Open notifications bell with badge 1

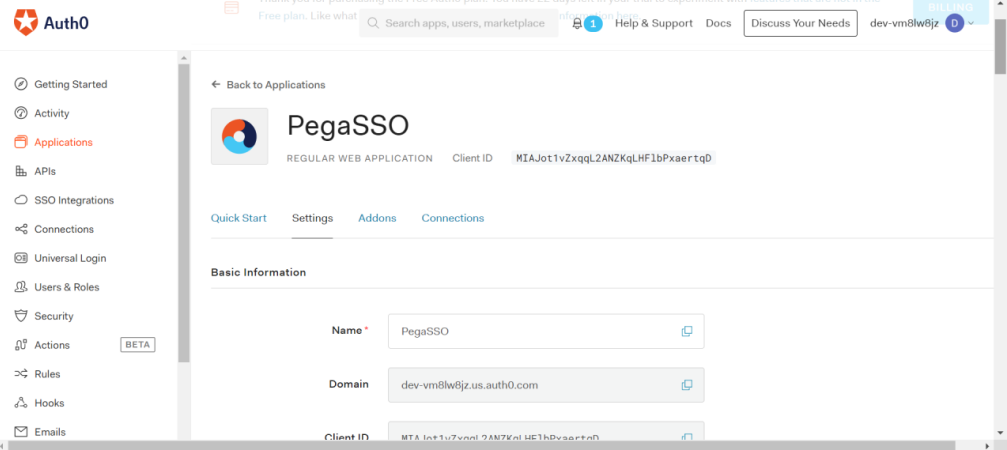[x=586, y=24]
